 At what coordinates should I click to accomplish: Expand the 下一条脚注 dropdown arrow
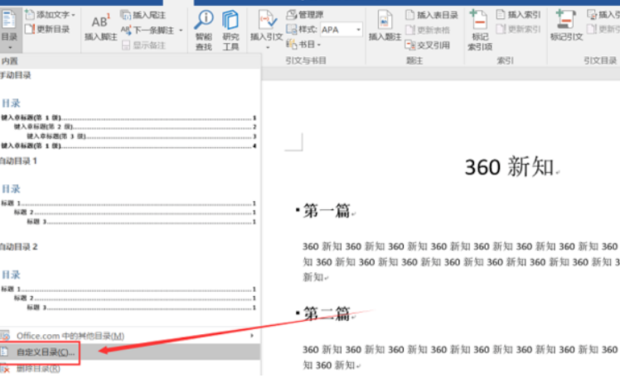181,30
